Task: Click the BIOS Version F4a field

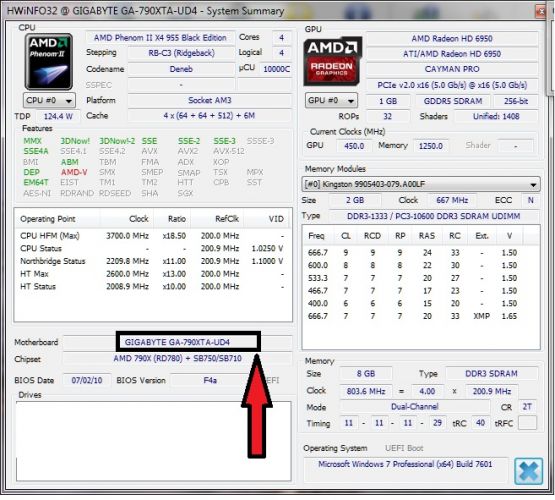Action: (210, 380)
